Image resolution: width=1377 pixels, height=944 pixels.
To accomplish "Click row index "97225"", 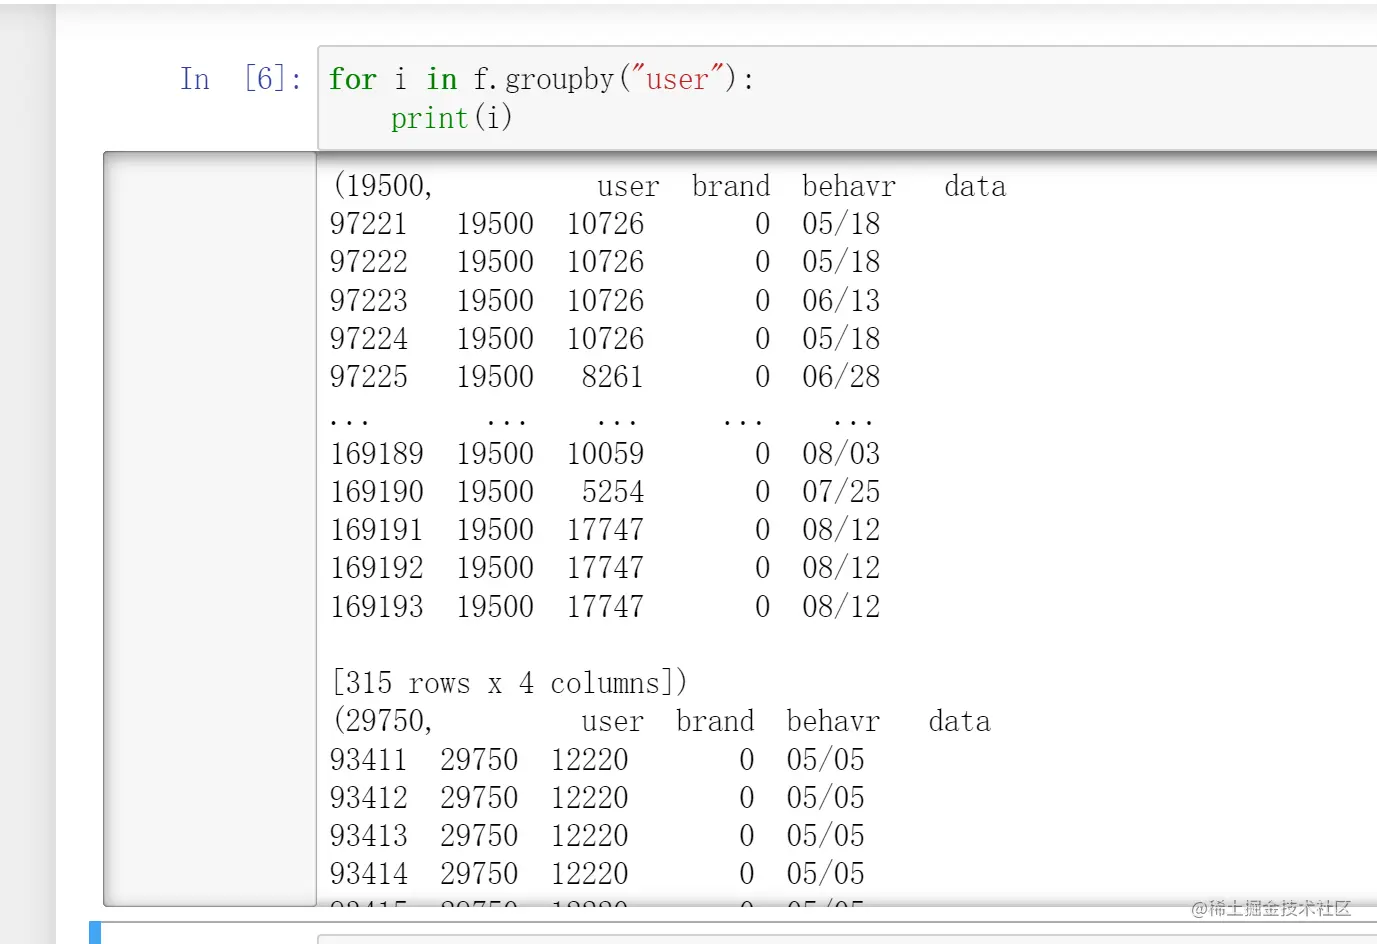I will [369, 377].
